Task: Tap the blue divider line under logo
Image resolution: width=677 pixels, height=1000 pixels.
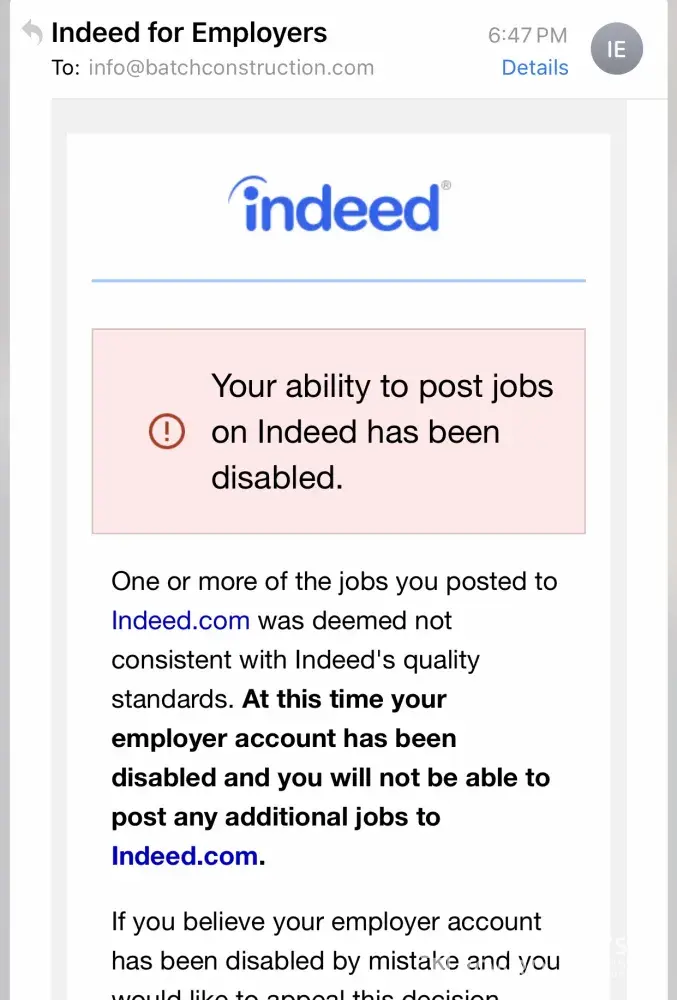Action: point(338,281)
